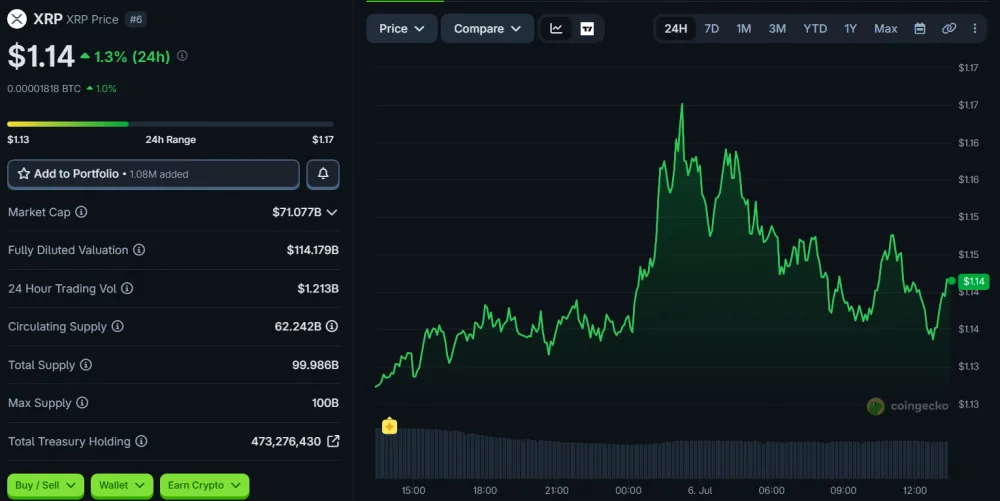Click the current $1.14 price marker on chart
1000x501 pixels.
(973, 281)
